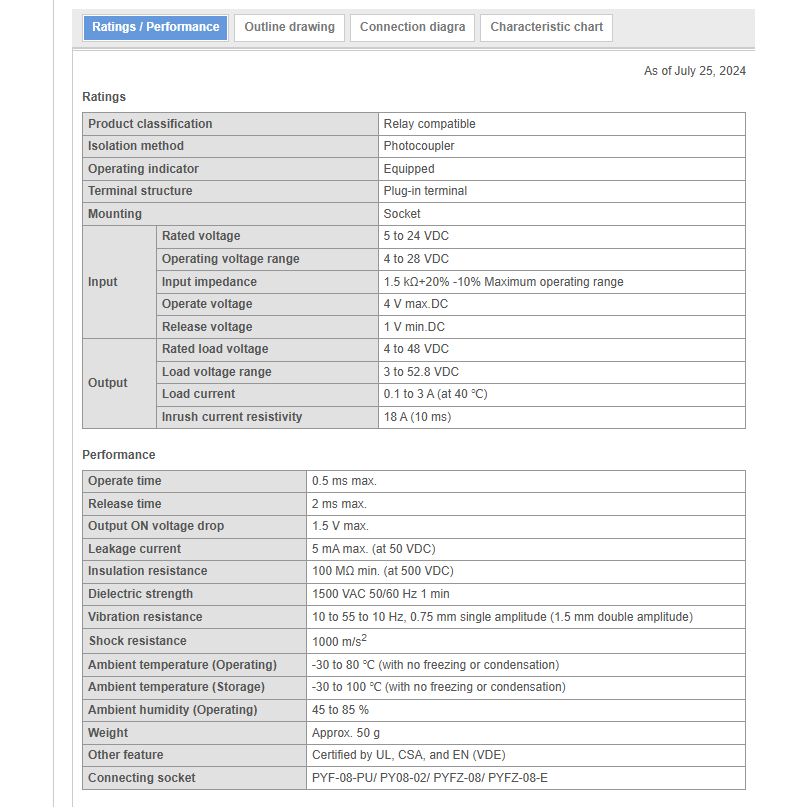Open the Characteristic chart tab
The width and height of the screenshot is (807, 807).
tap(546, 27)
